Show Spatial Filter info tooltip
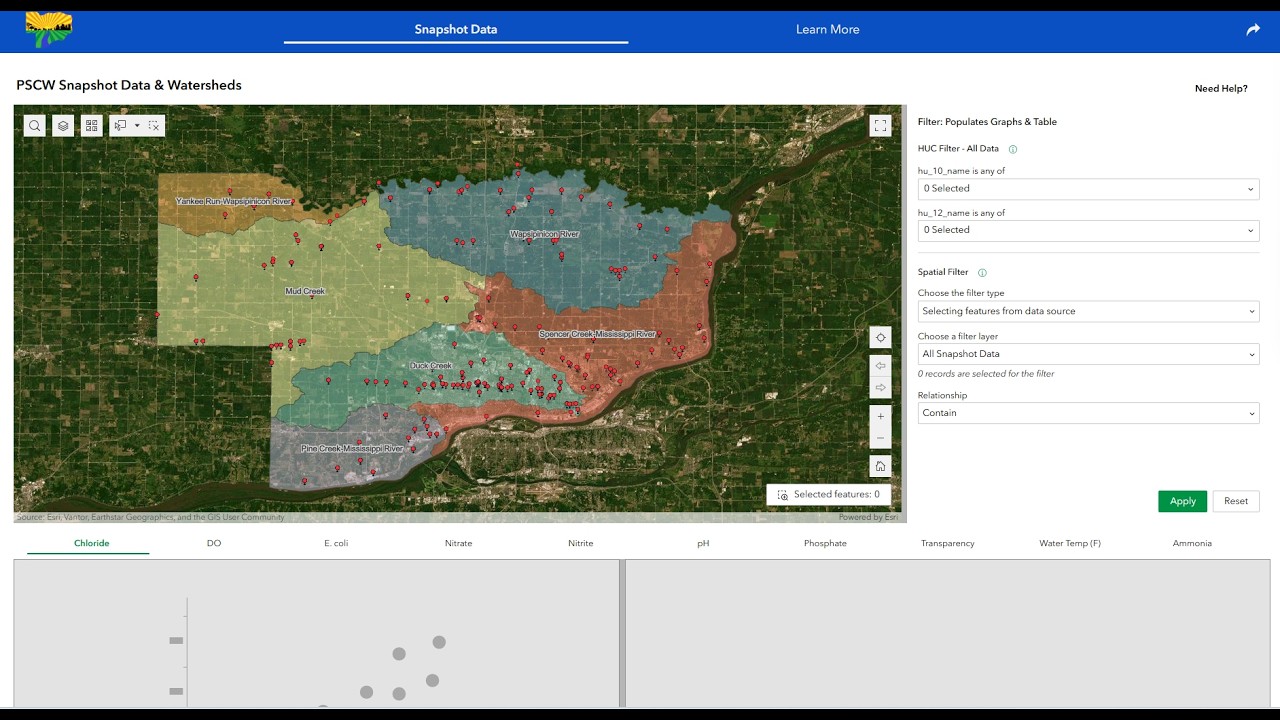 [x=982, y=273]
